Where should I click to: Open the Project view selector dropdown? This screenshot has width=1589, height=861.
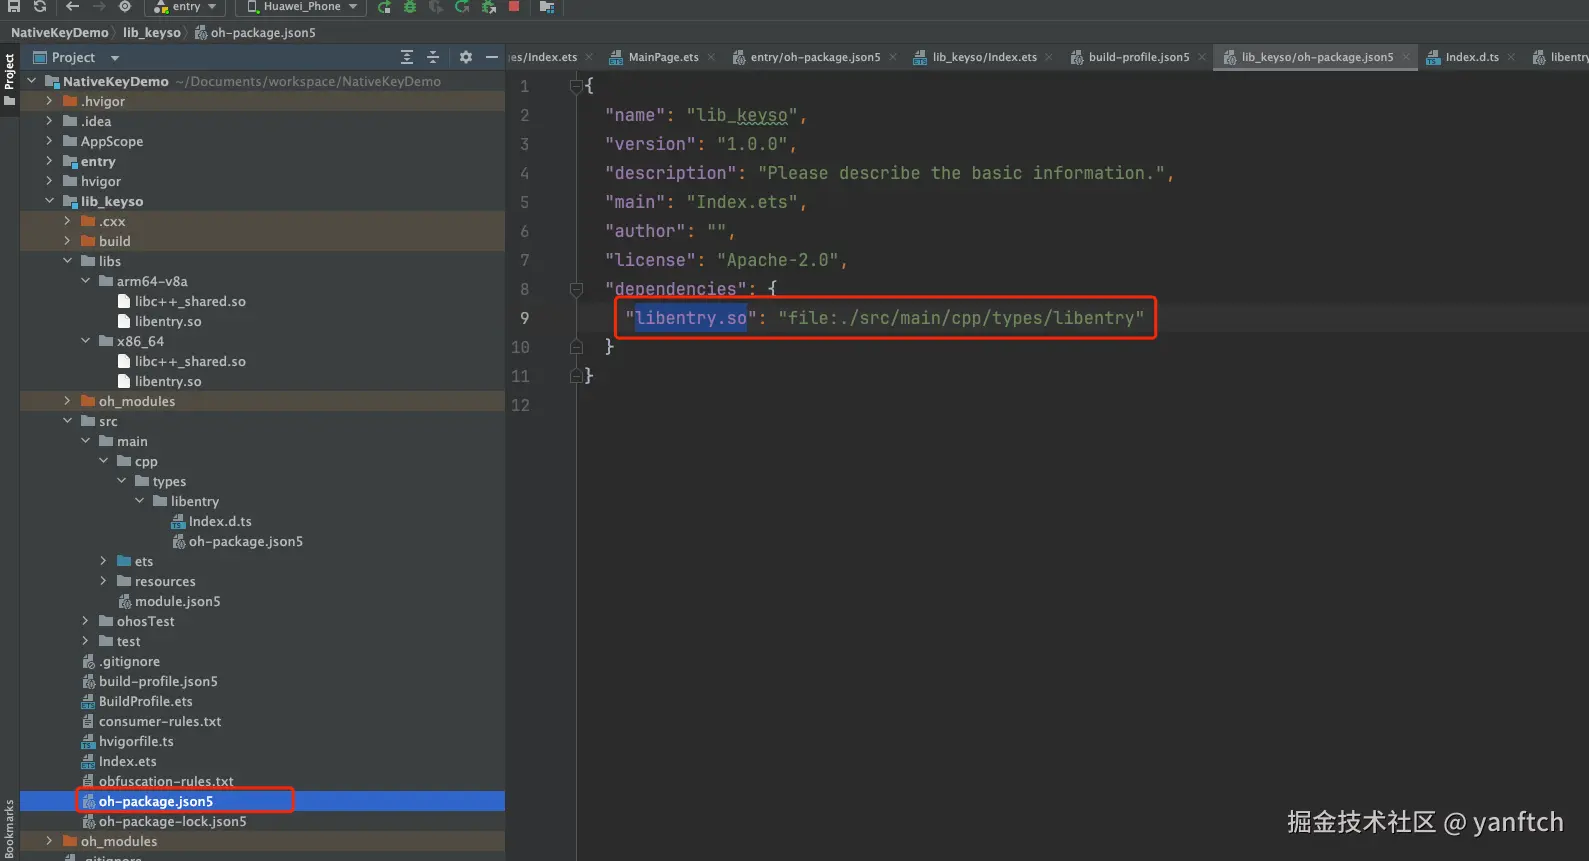[76, 57]
